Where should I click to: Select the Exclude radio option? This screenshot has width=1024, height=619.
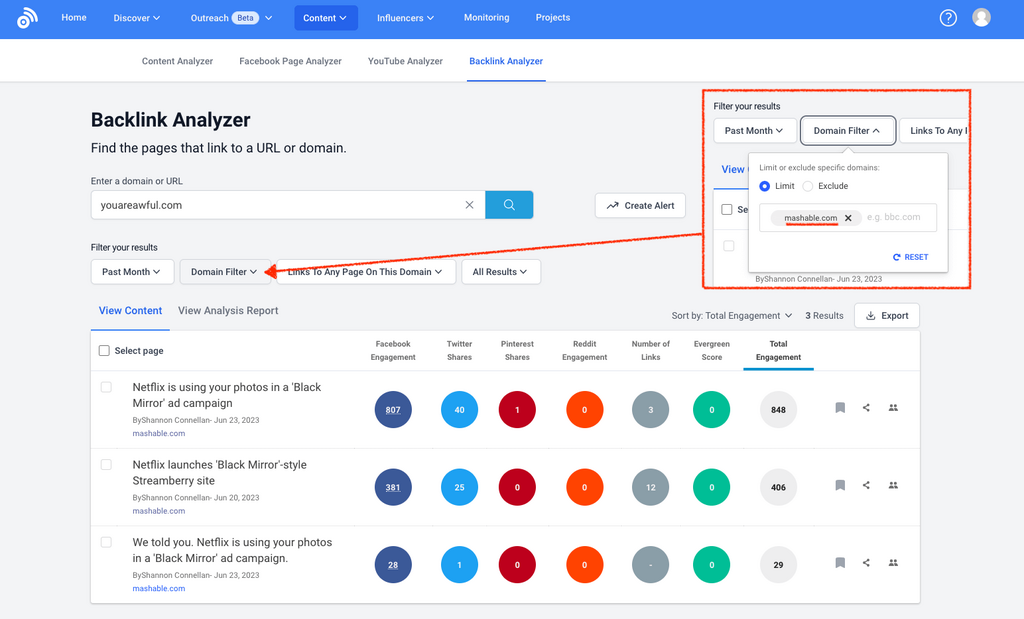[809, 186]
